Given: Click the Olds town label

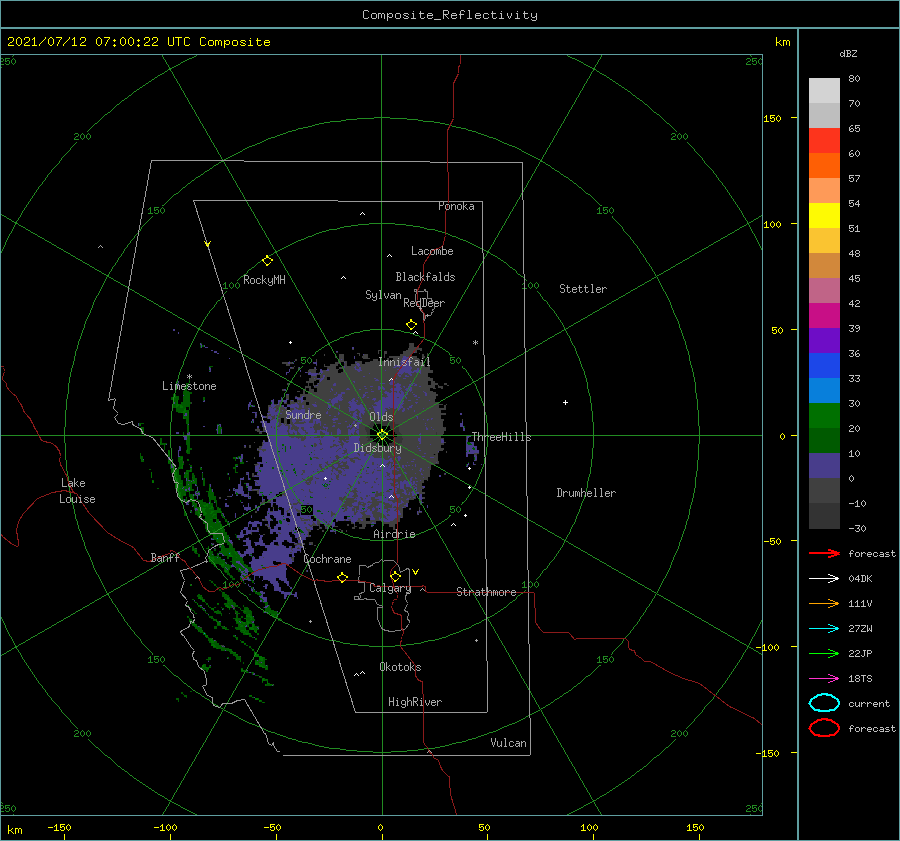Looking at the screenshot, I should pyautogui.click(x=381, y=417).
